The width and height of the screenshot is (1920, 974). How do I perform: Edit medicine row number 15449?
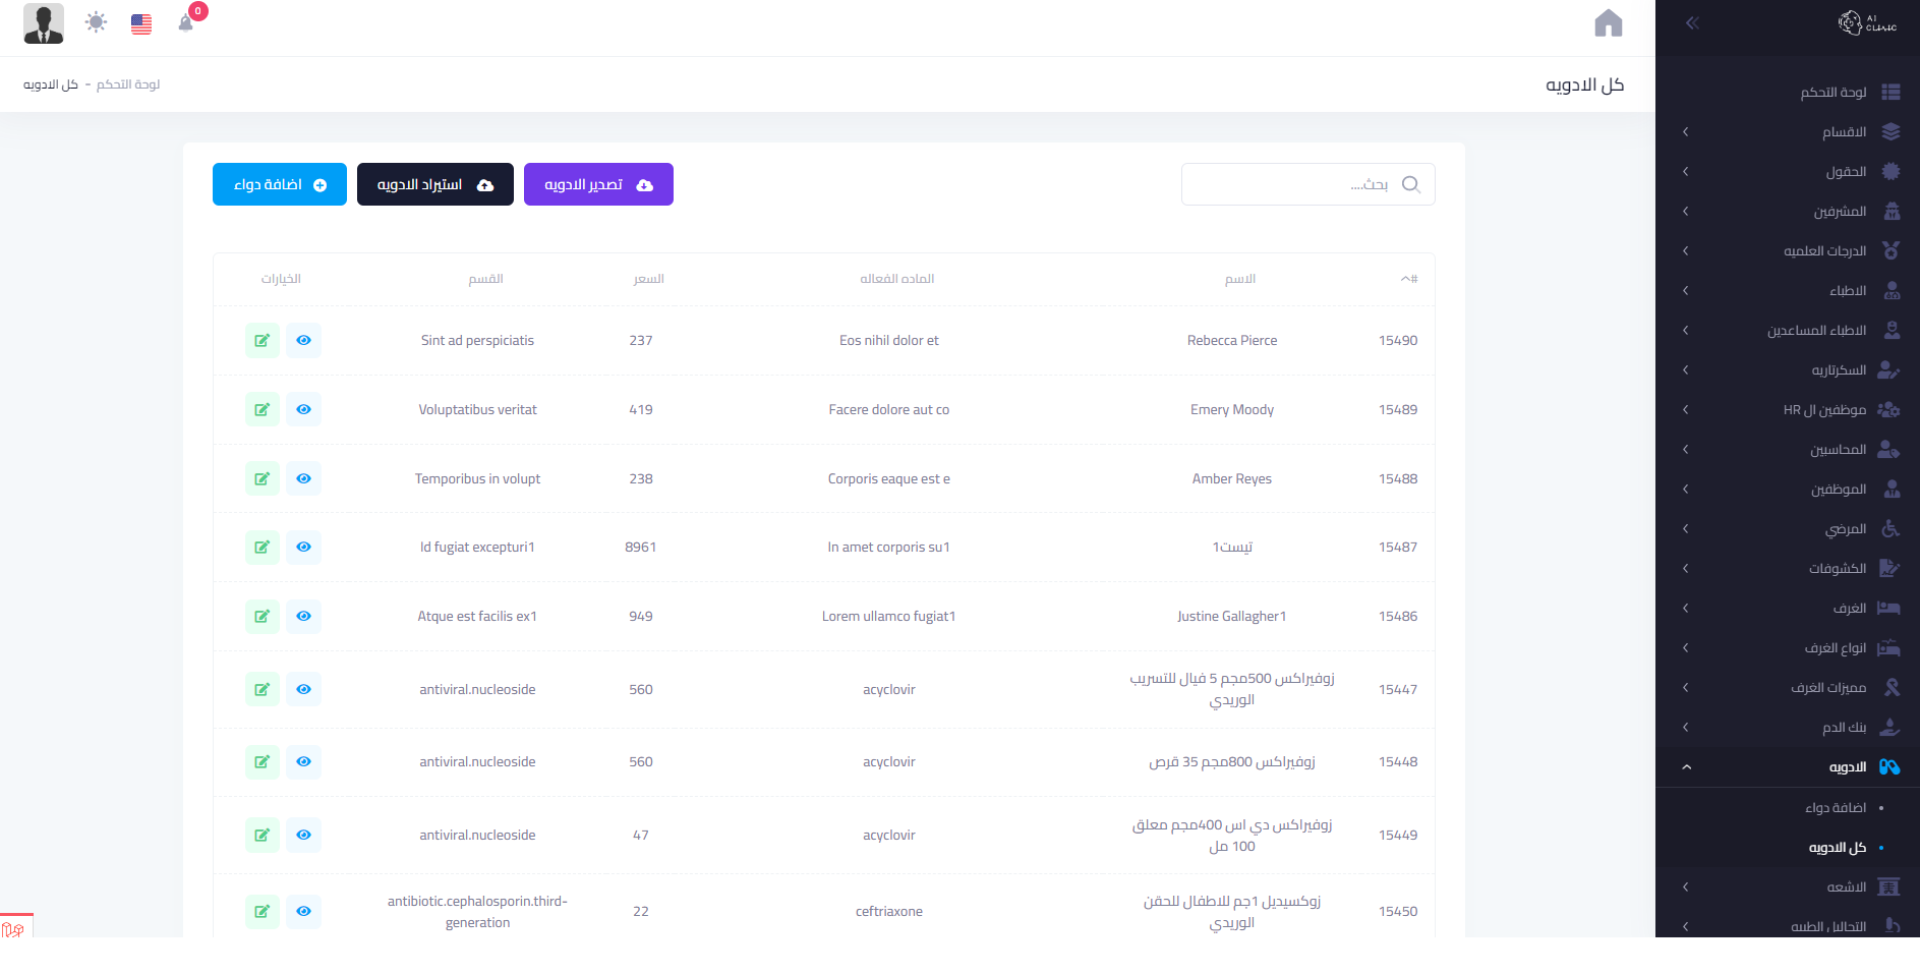[x=262, y=835]
